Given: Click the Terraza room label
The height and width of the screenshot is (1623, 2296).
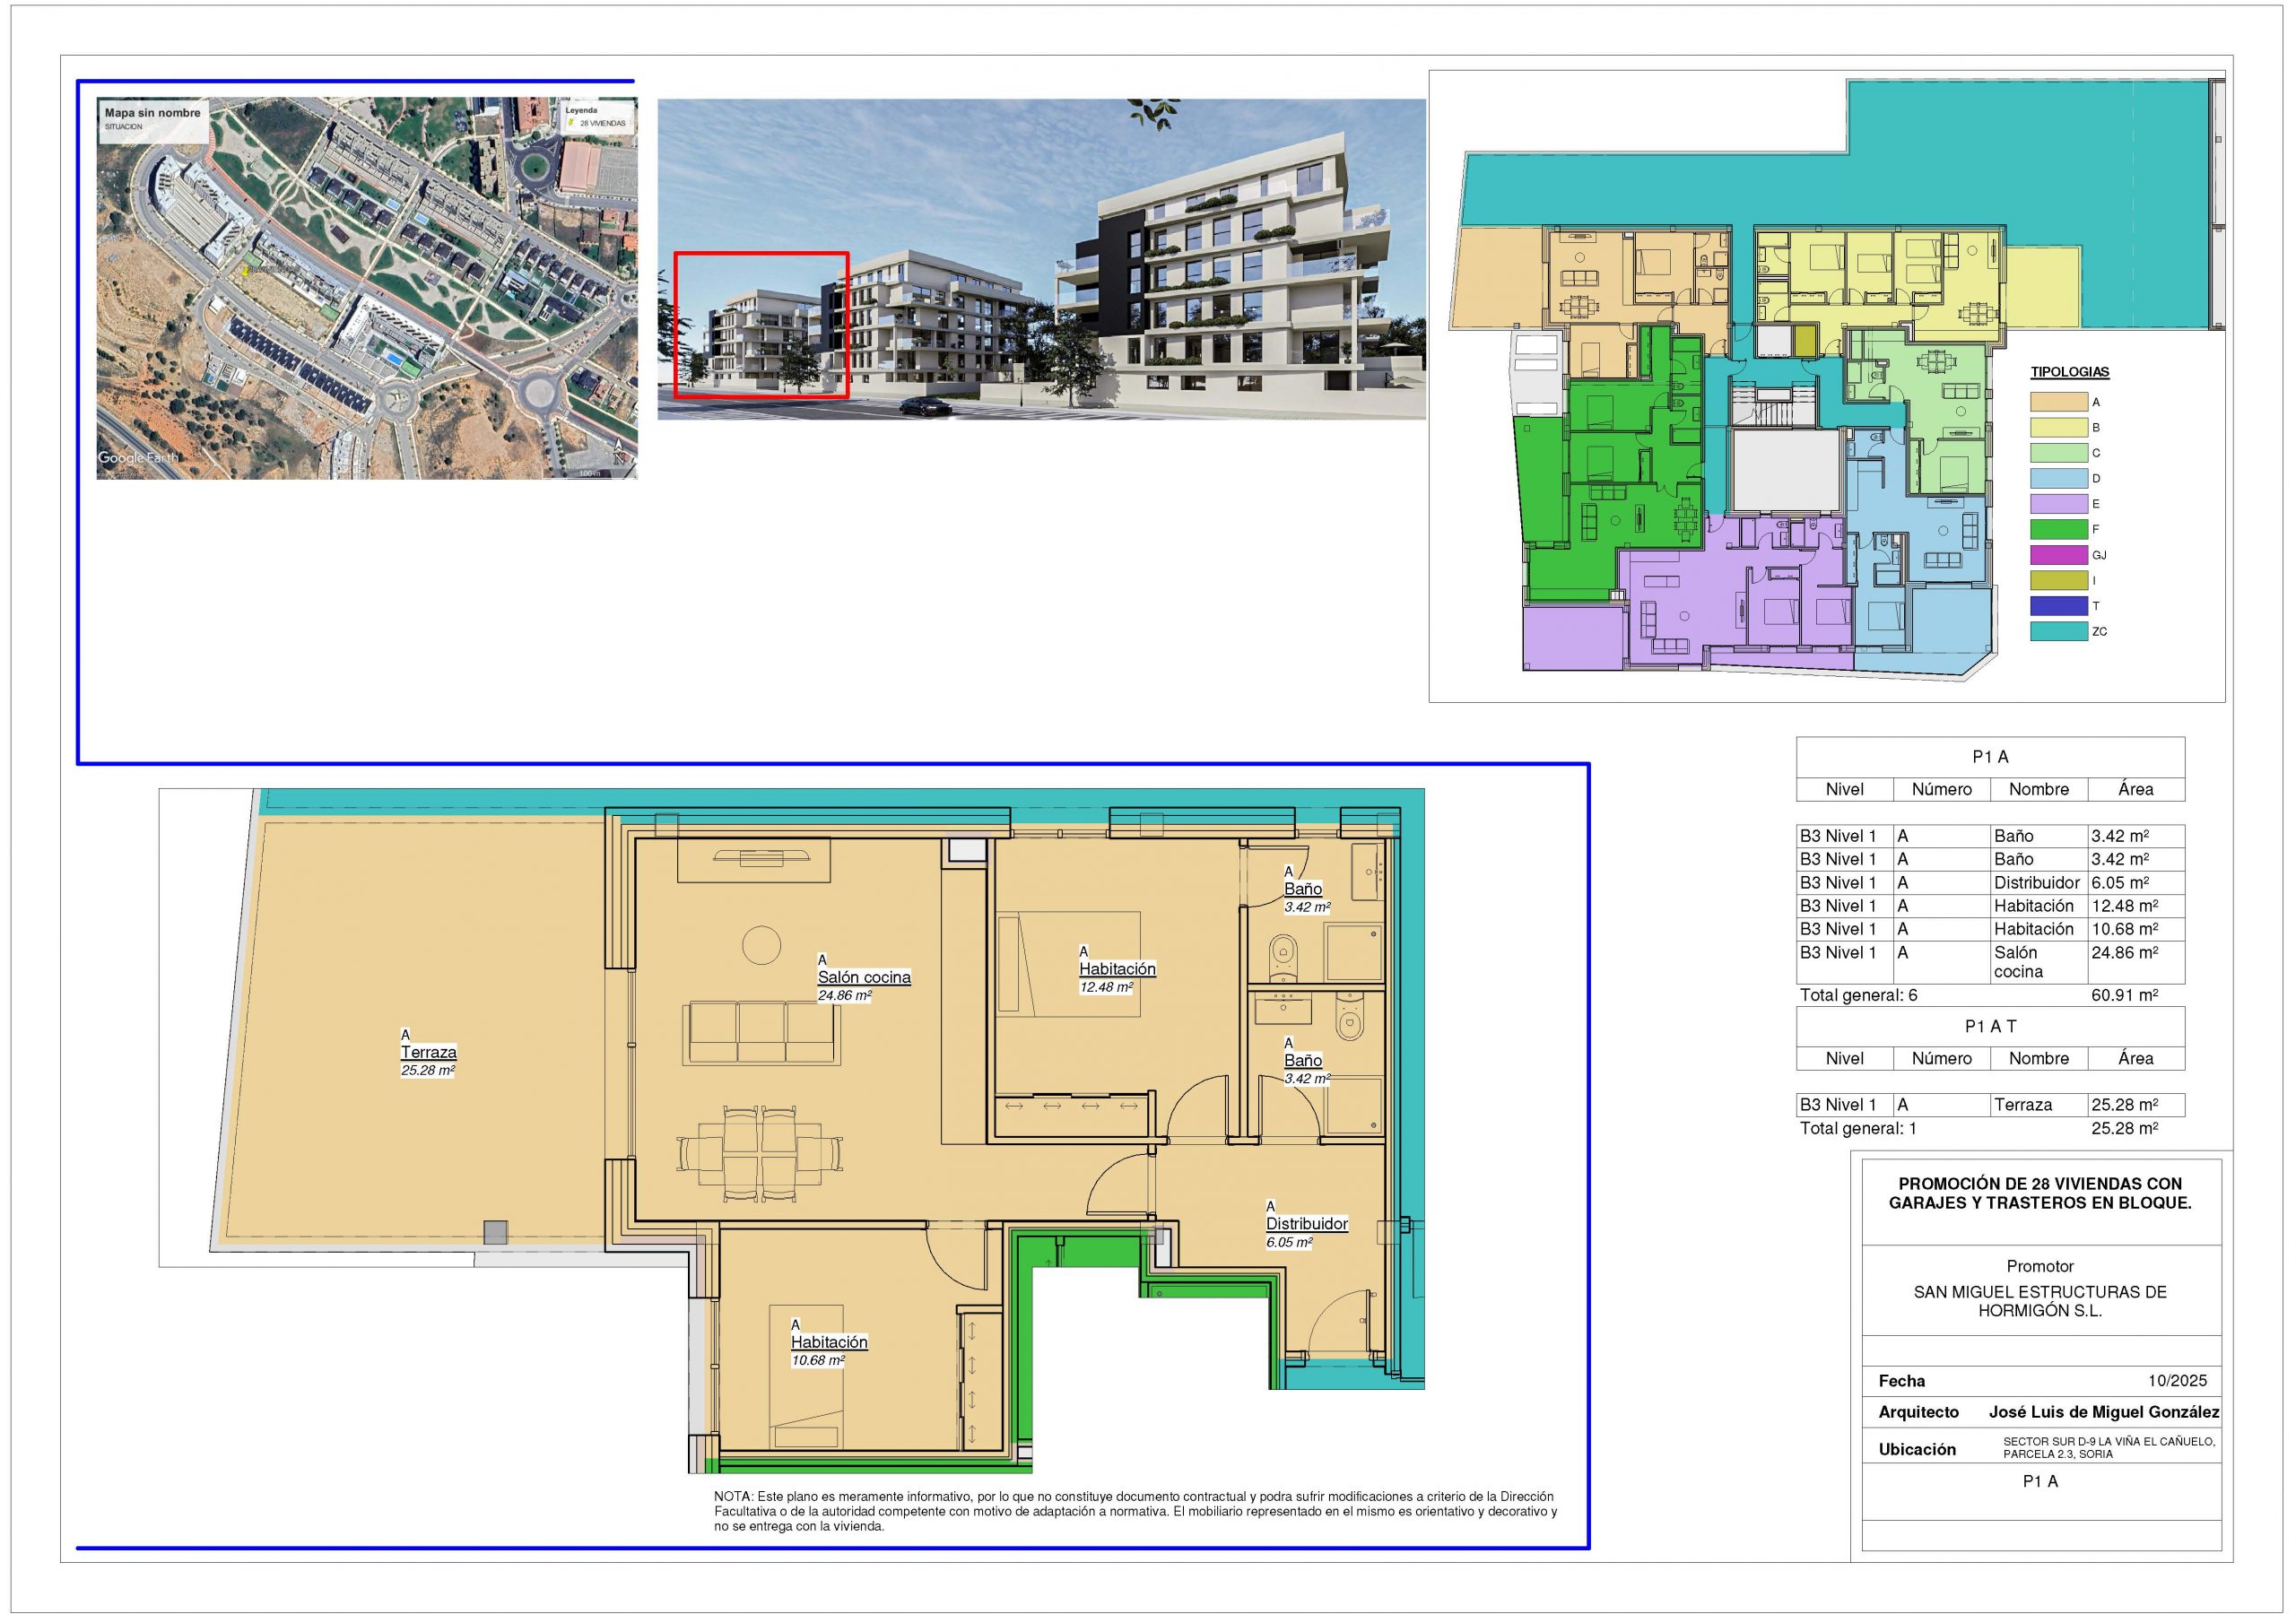Looking at the screenshot, I should point(428,1052).
